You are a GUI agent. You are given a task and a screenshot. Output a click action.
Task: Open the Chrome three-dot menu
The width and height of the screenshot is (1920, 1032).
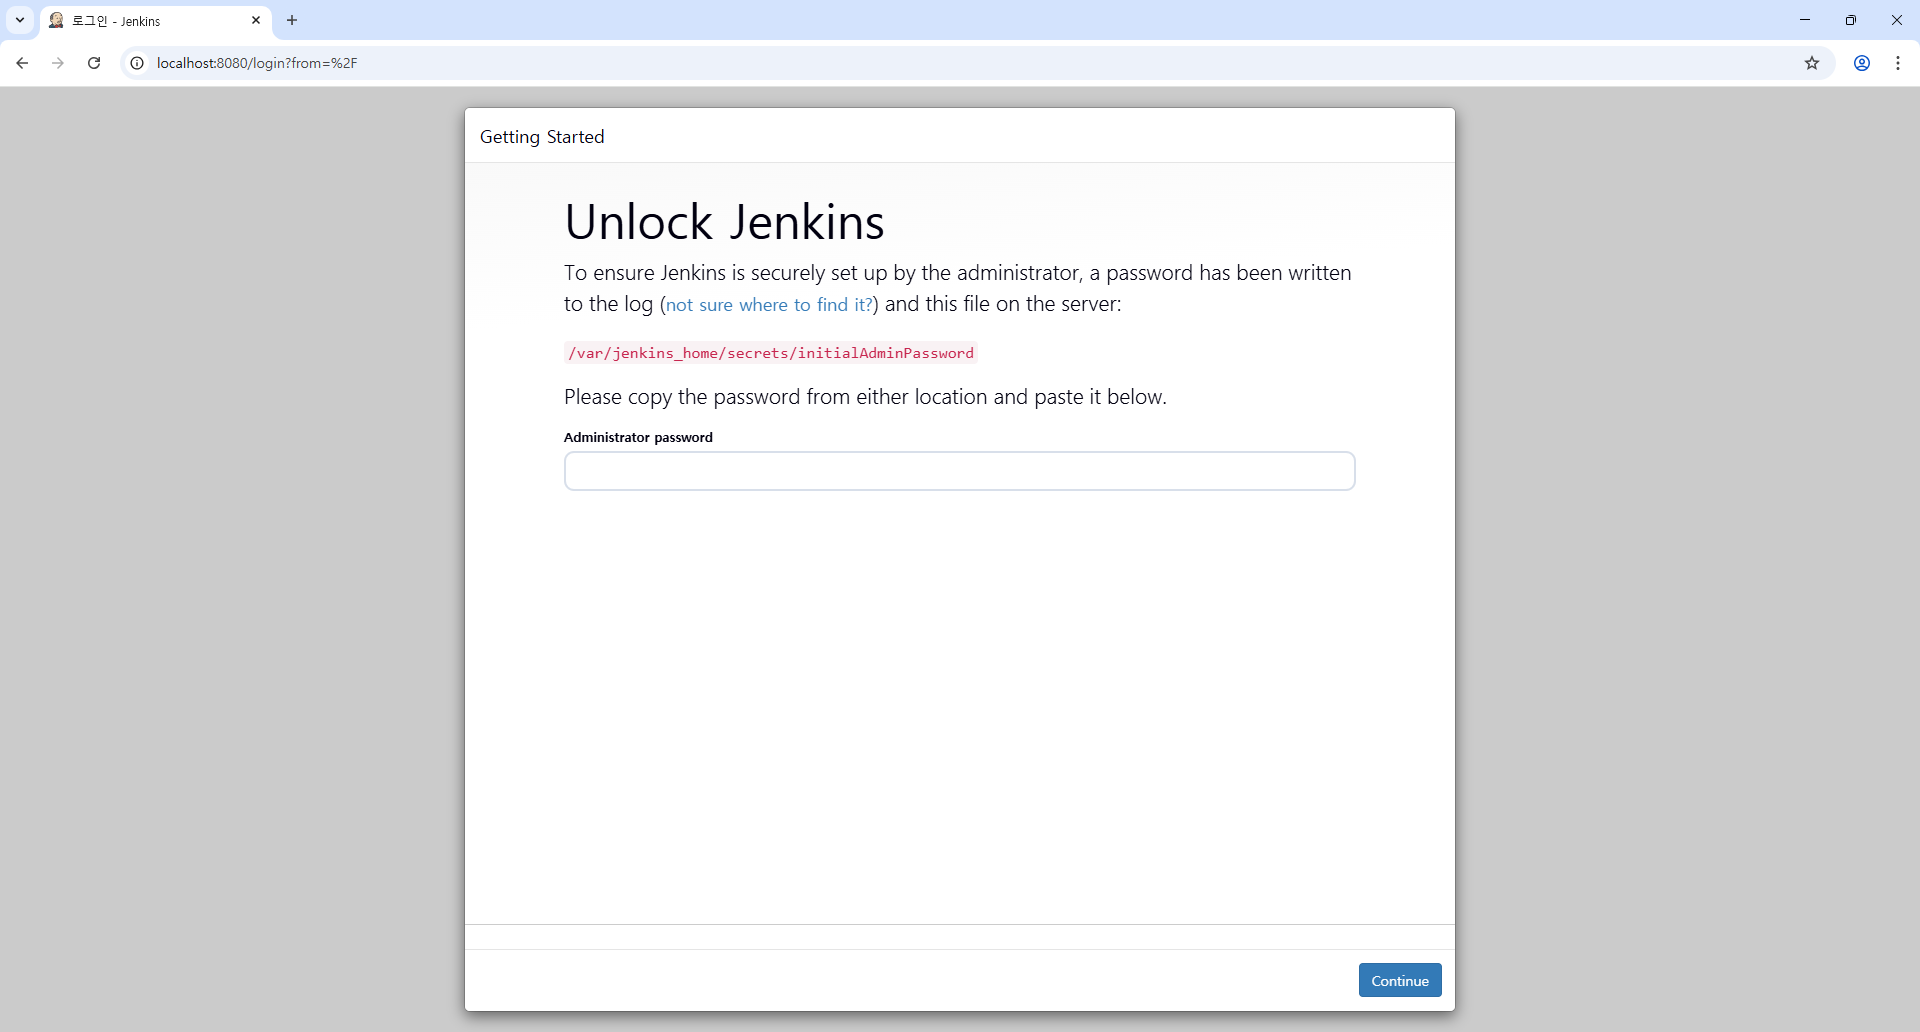coord(1898,63)
